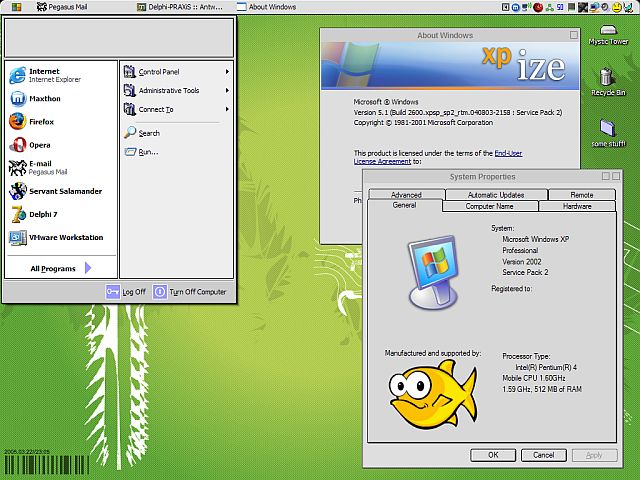This screenshot has width=640, height=480.
Task: Click the green network nodes tray icon
Action: point(550,7)
